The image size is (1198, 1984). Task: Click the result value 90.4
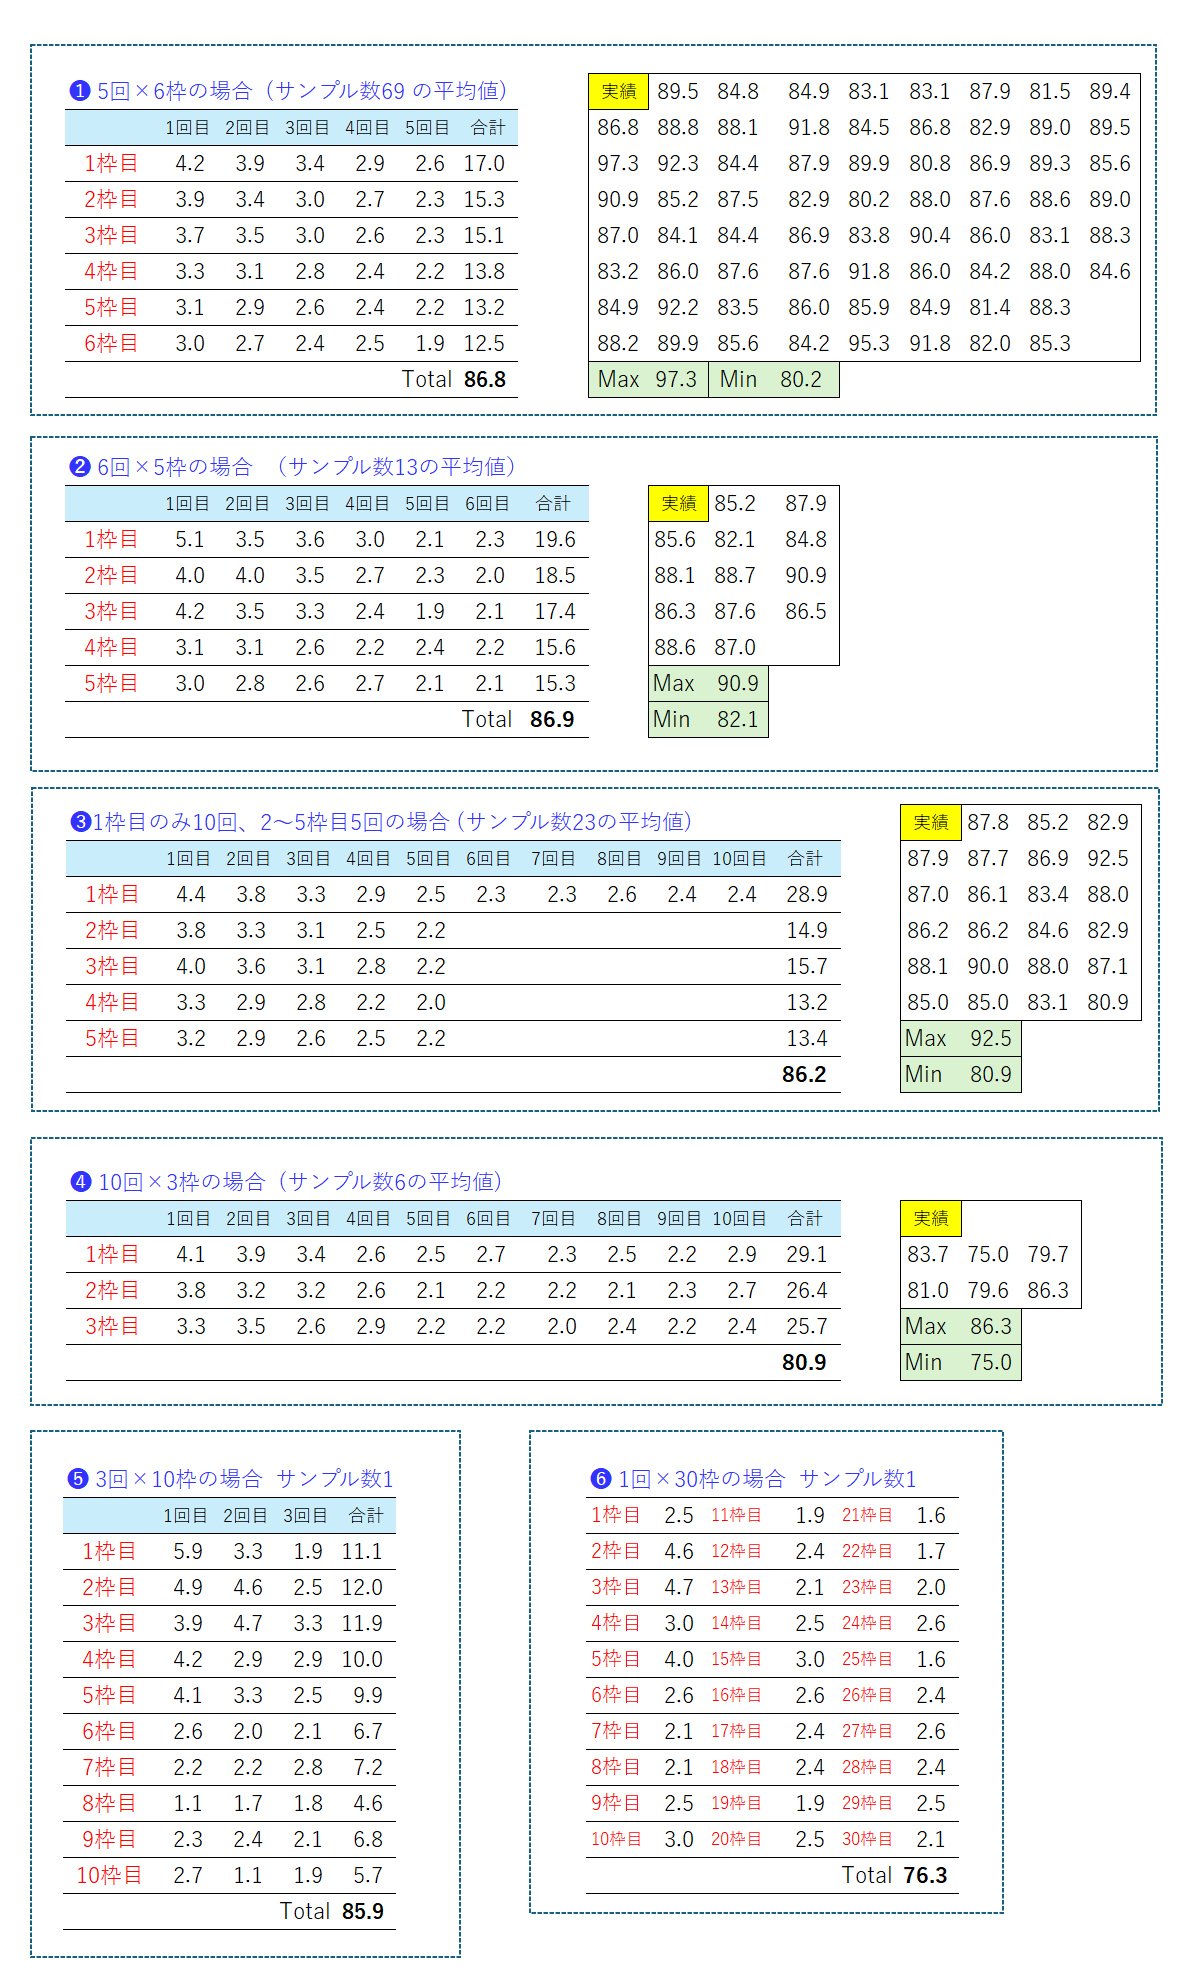click(x=929, y=236)
